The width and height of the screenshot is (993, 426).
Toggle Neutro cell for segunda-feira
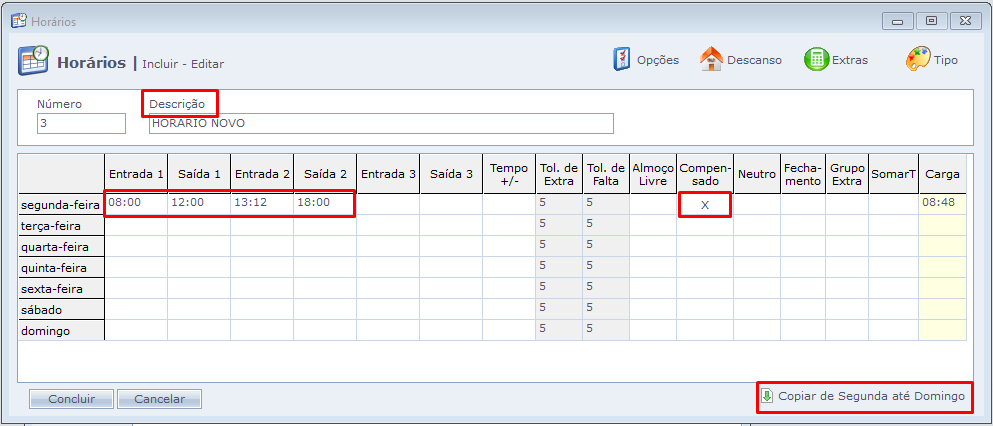(756, 204)
